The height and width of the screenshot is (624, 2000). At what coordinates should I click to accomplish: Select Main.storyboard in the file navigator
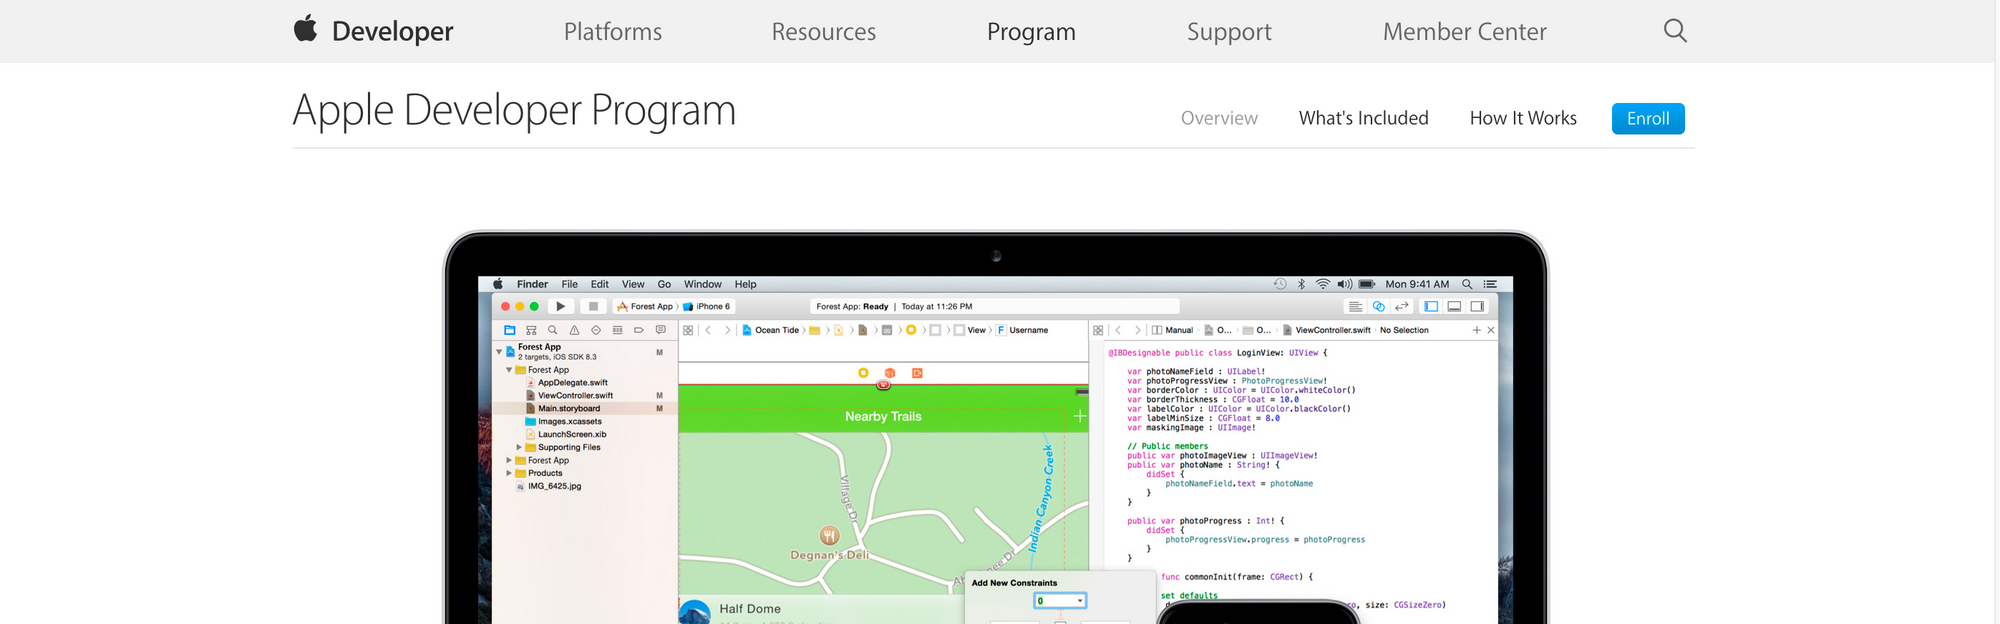click(x=569, y=408)
